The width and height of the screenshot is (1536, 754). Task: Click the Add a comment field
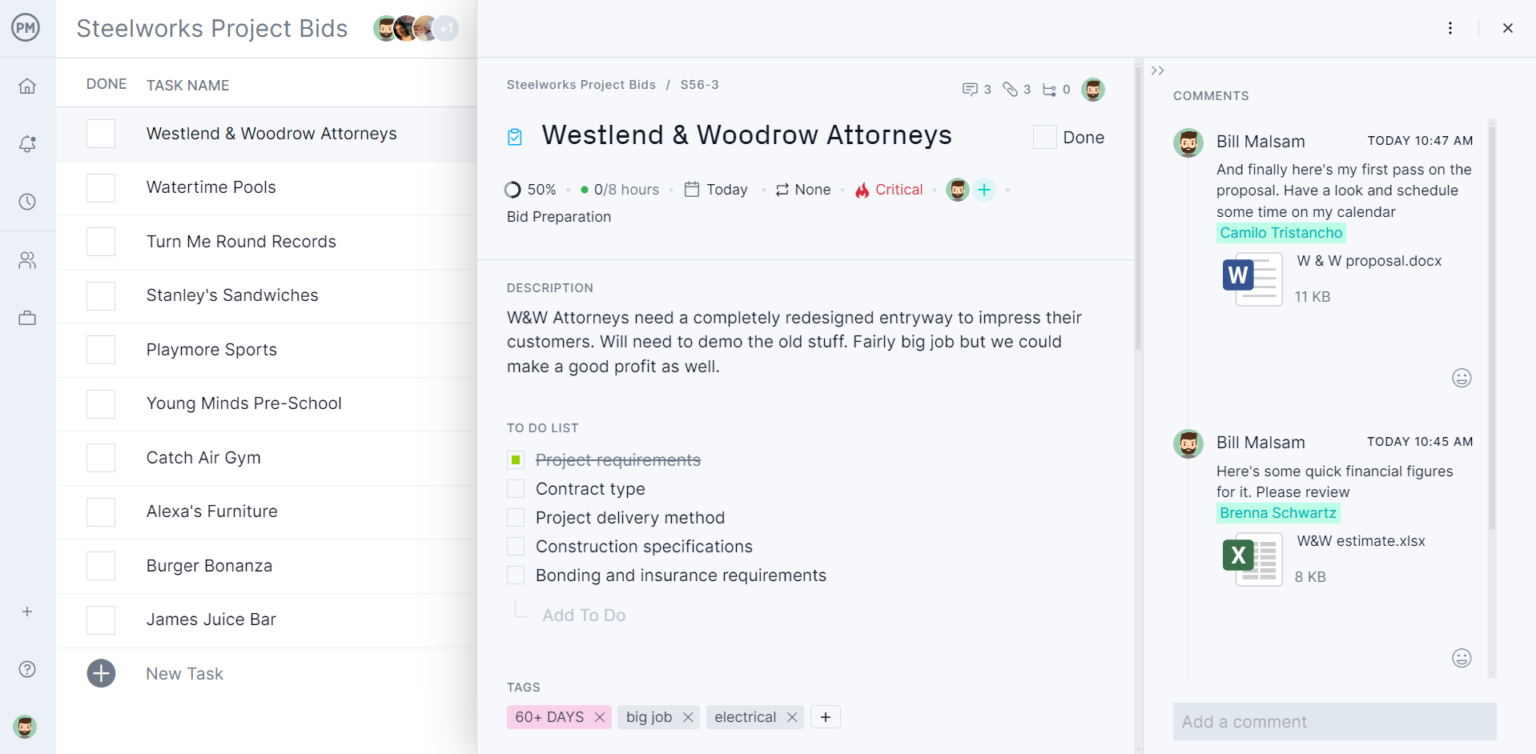pyautogui.click(x=1334, y=721)
